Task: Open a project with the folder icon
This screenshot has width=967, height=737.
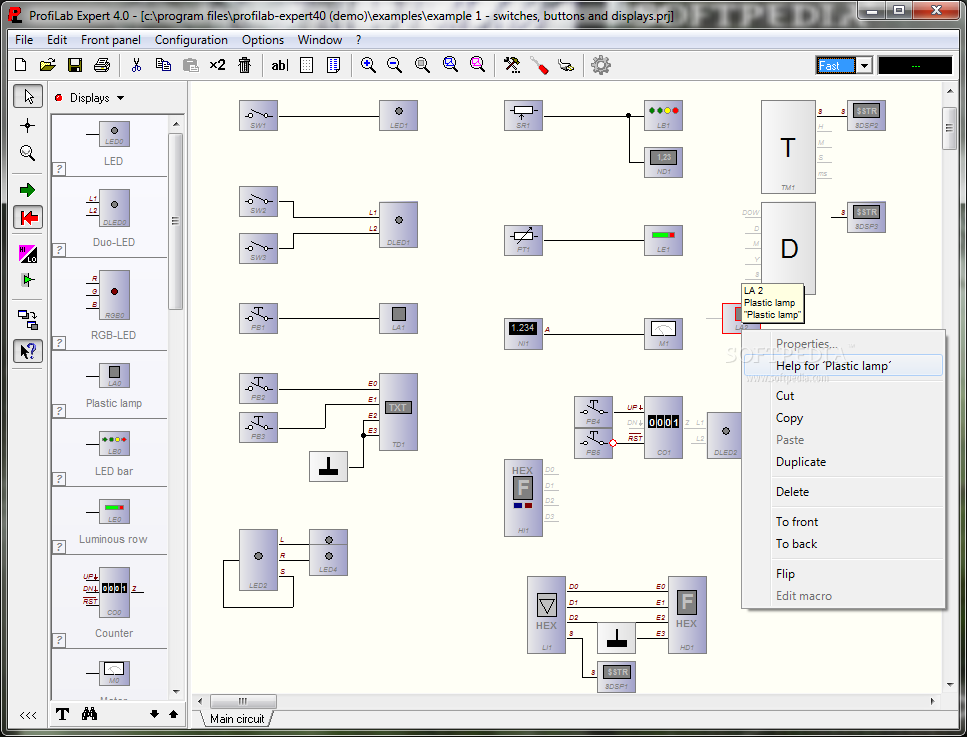Action: pyautogui.click(x=47, y=65)
